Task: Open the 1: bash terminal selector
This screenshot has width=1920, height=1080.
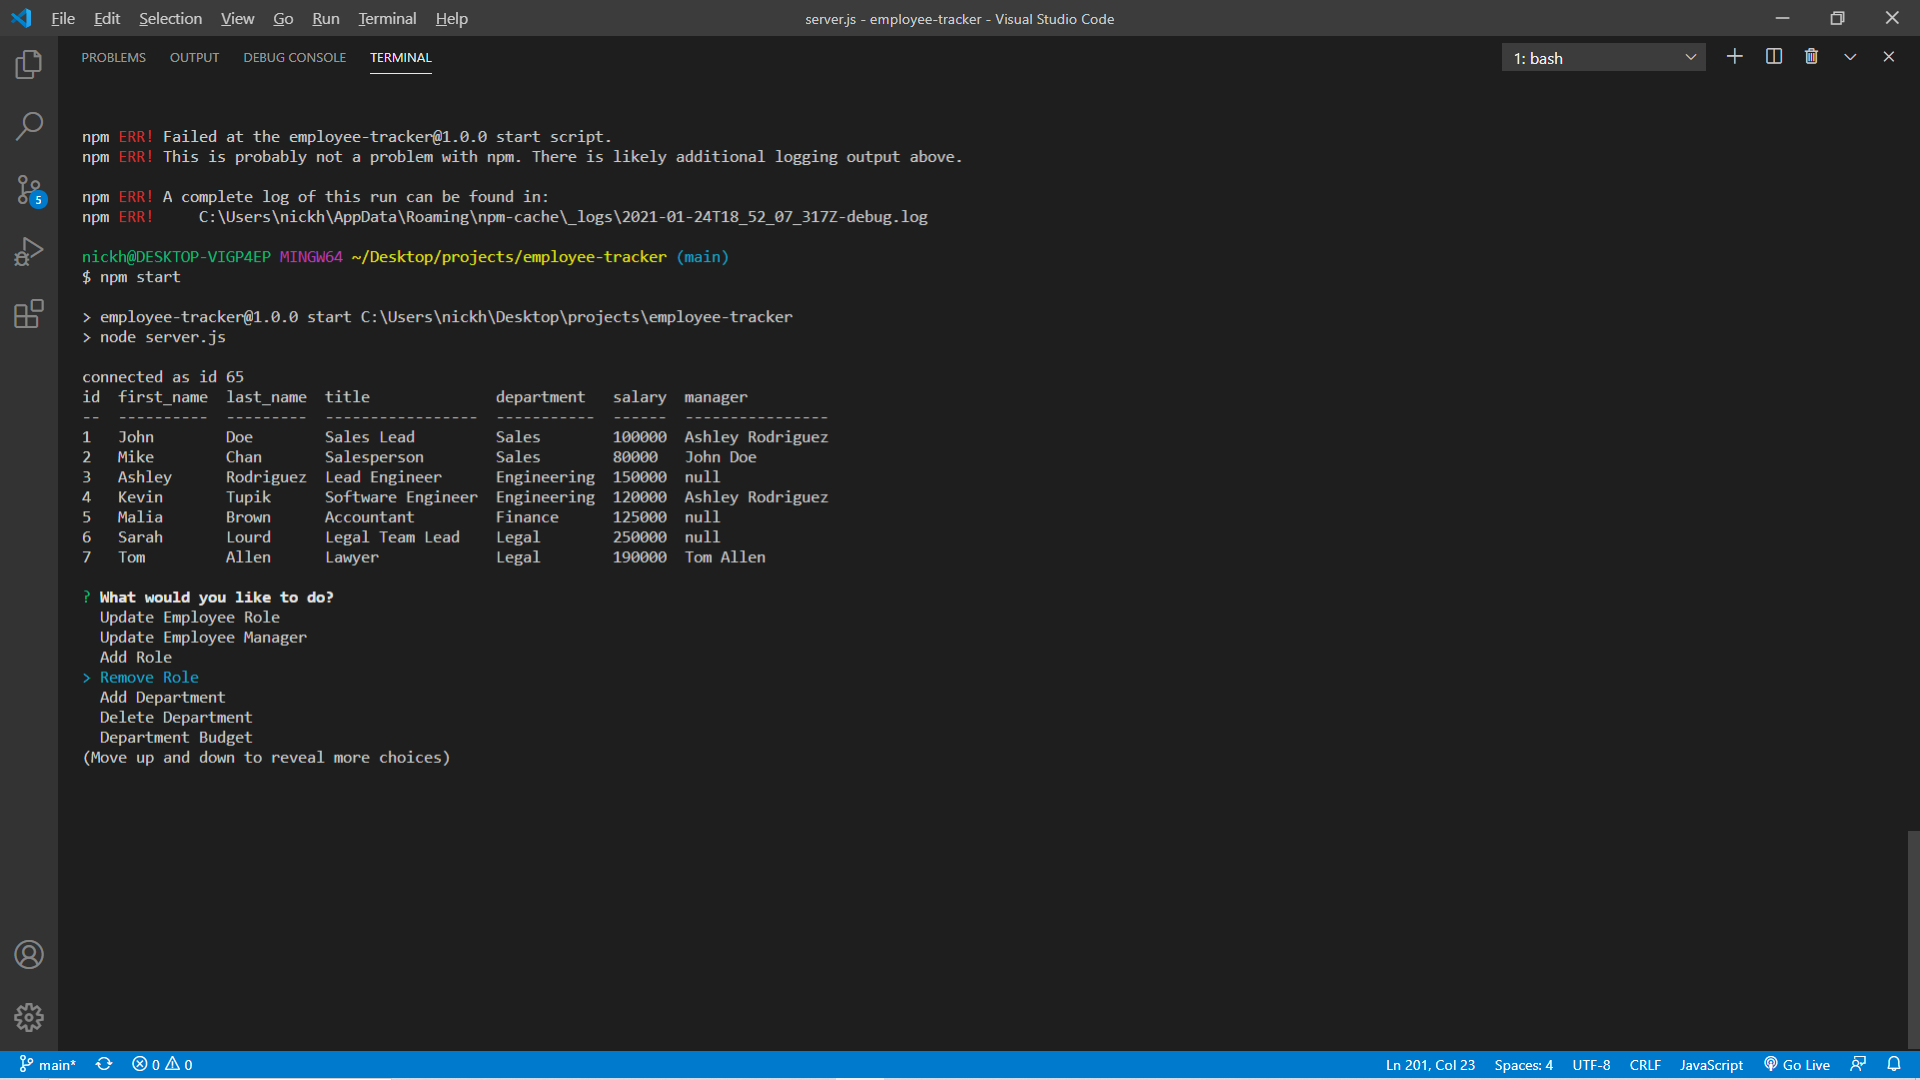Action: (1603, 57)
